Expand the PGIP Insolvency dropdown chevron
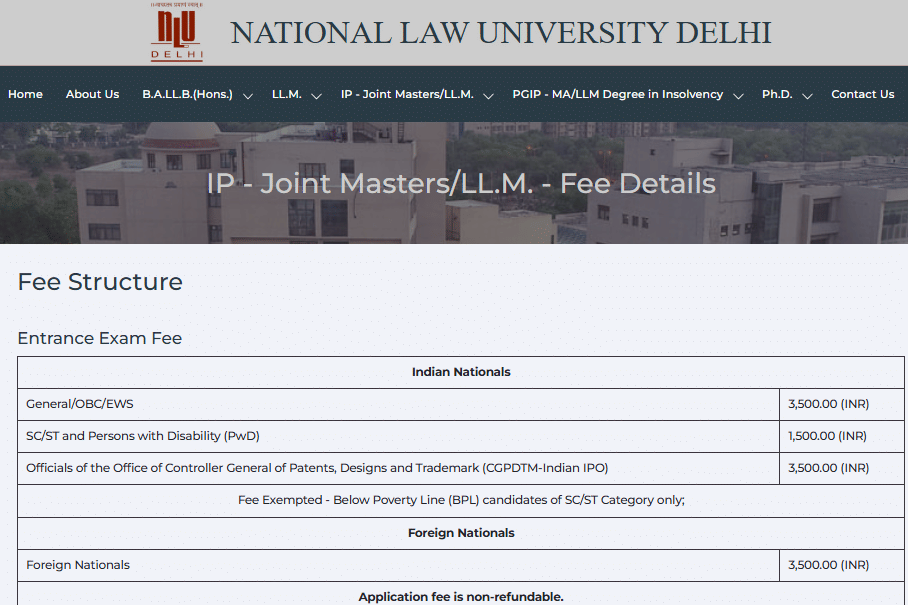 739,96
